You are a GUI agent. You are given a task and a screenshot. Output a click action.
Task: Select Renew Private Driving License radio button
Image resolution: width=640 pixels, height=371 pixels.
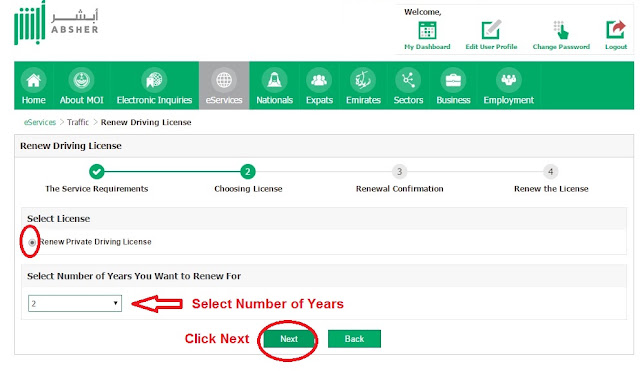coord(32,242)
